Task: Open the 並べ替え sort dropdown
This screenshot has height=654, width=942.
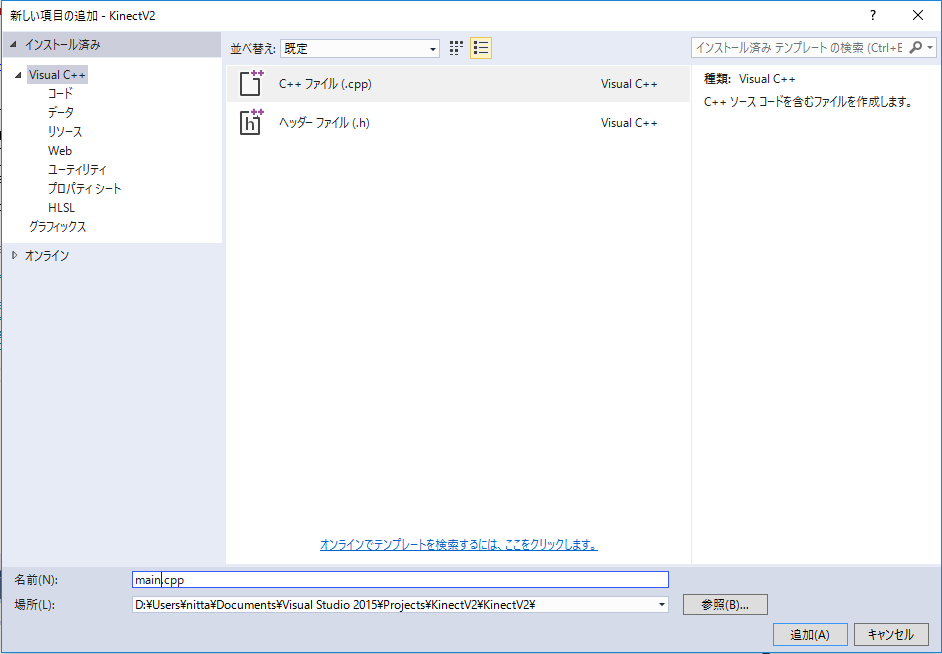Action: click(x=360, y=48)
